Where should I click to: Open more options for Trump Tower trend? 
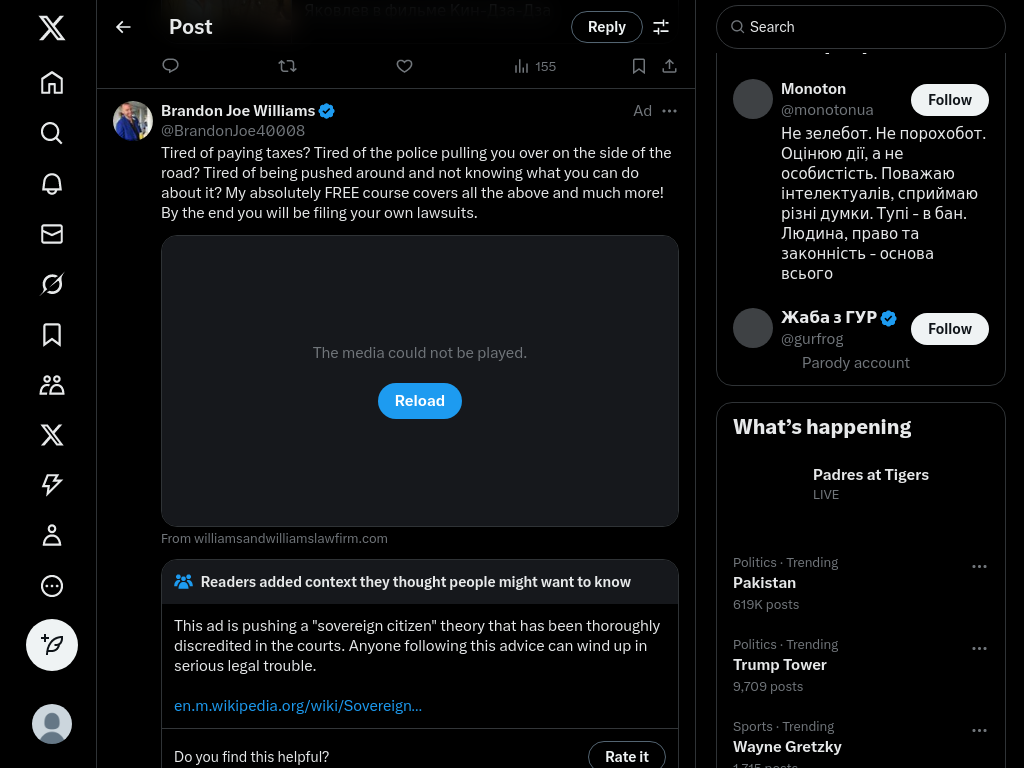tap(979, 649)
